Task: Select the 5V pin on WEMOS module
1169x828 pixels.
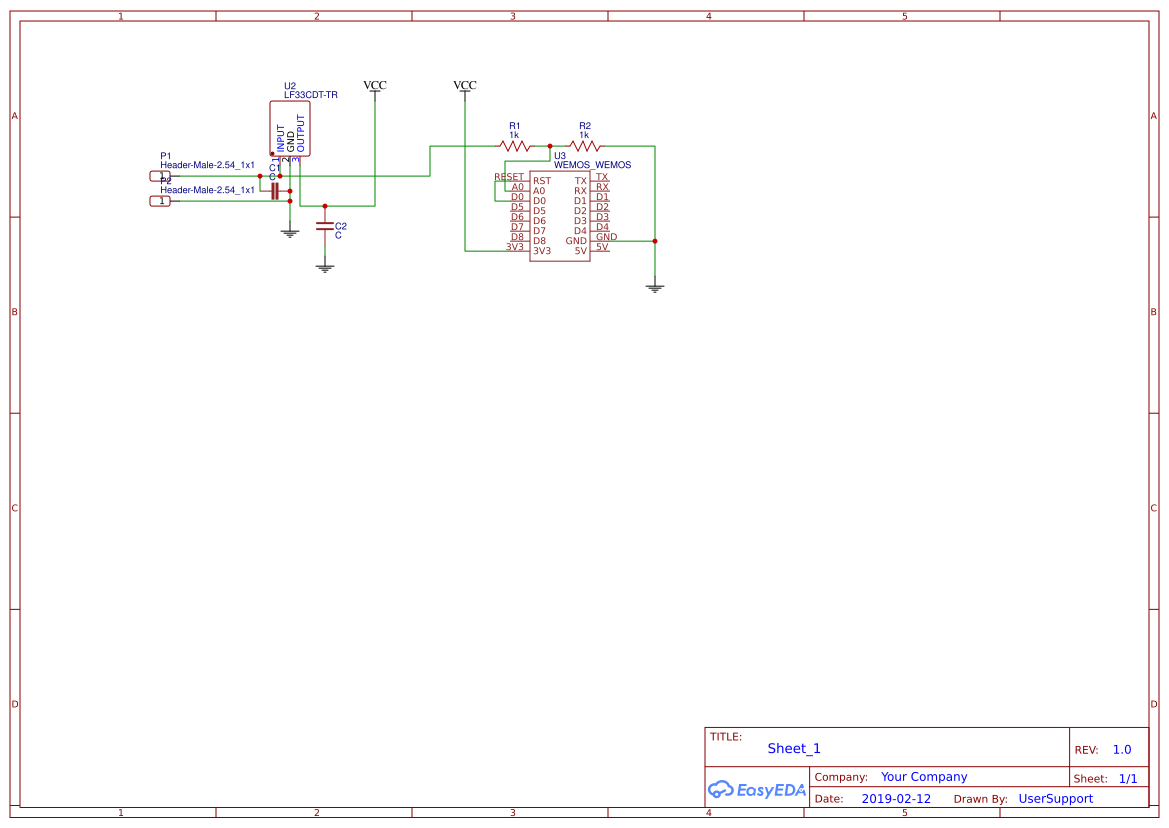Action: [580, 251]
